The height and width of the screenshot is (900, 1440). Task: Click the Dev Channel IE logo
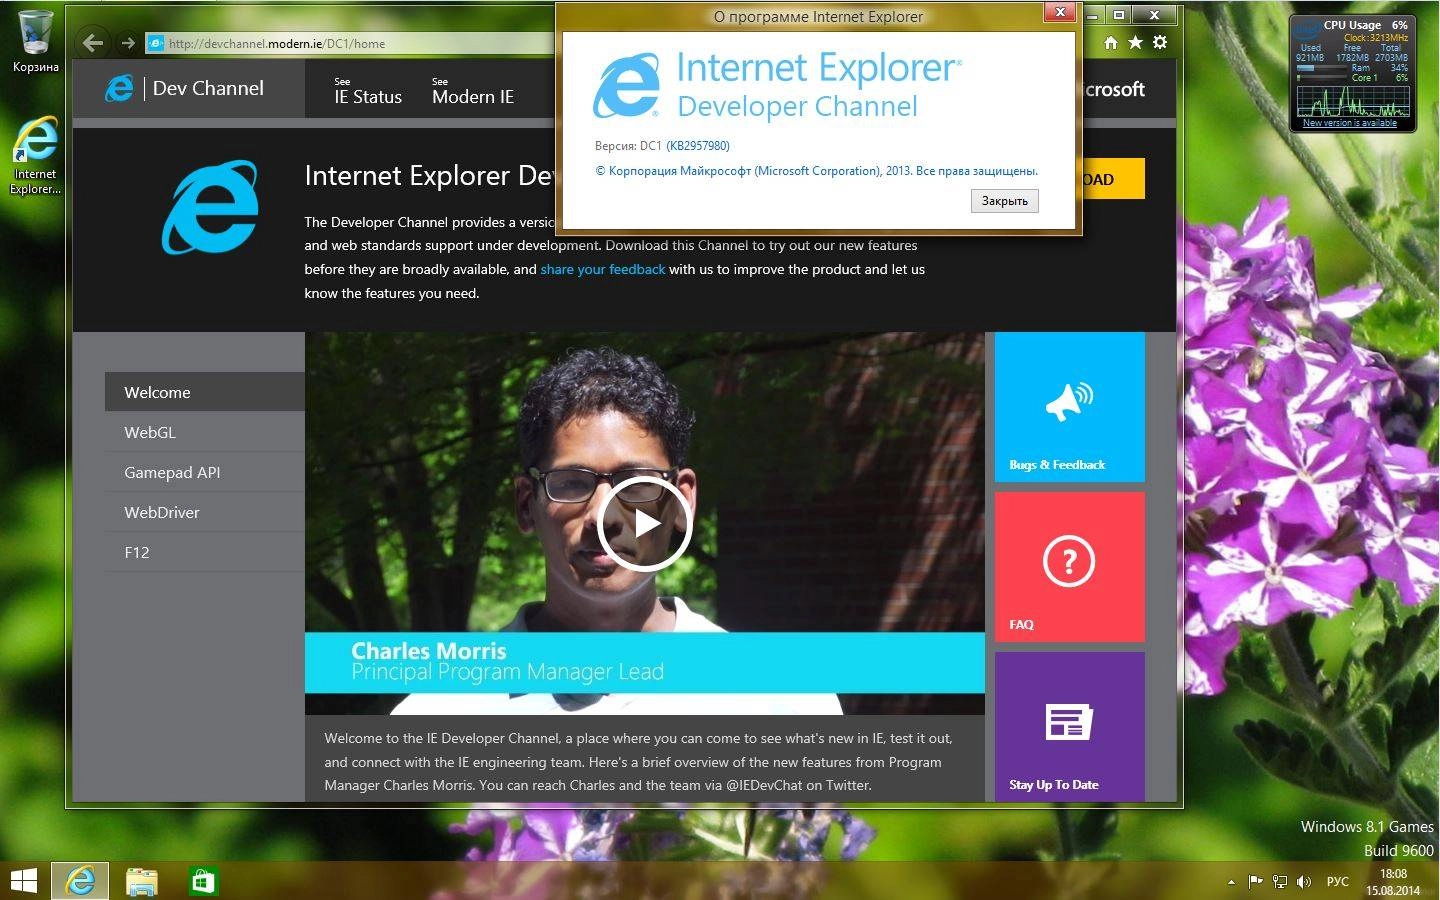(x=119, y=88)
